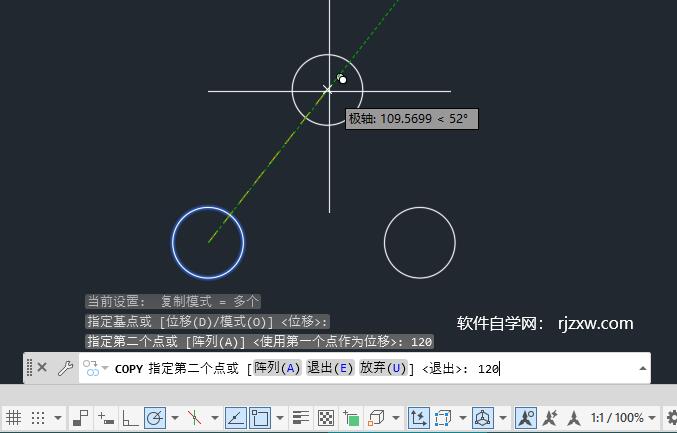
Task: Open 3D object snap dropdown arrow
Action: click(396, 418)
